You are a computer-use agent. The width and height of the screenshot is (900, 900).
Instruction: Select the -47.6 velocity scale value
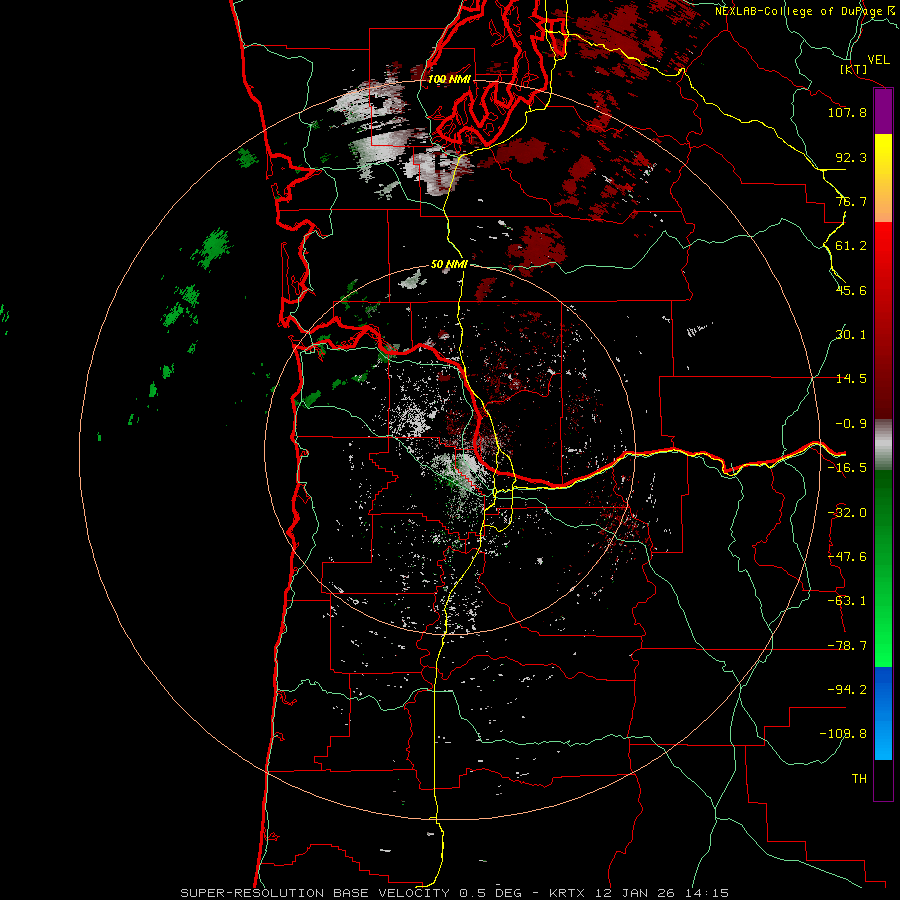tap(847, 557)
